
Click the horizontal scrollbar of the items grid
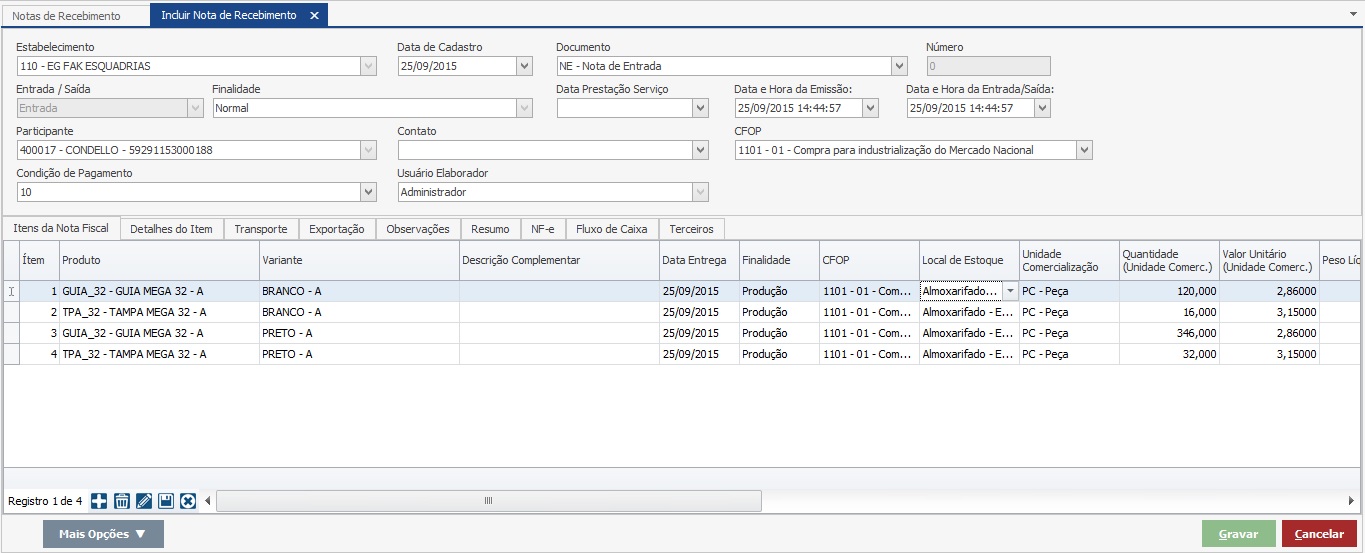488,500
